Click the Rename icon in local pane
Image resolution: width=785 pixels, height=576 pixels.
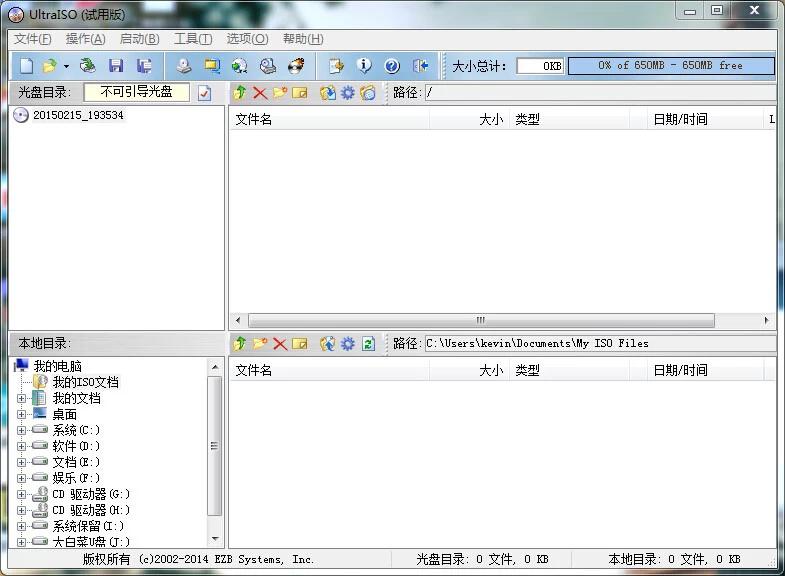point(300,344)
